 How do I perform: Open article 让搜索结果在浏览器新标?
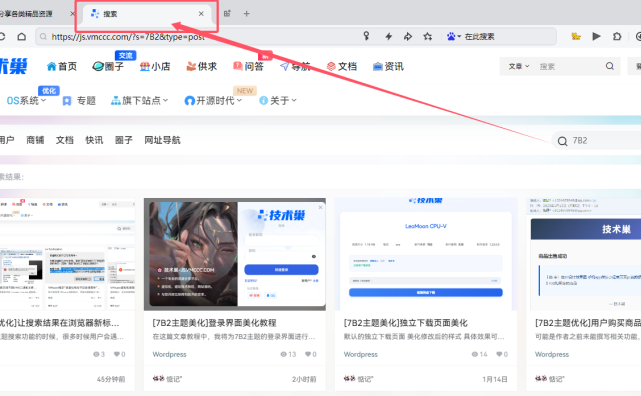click(x=60, y=323)
